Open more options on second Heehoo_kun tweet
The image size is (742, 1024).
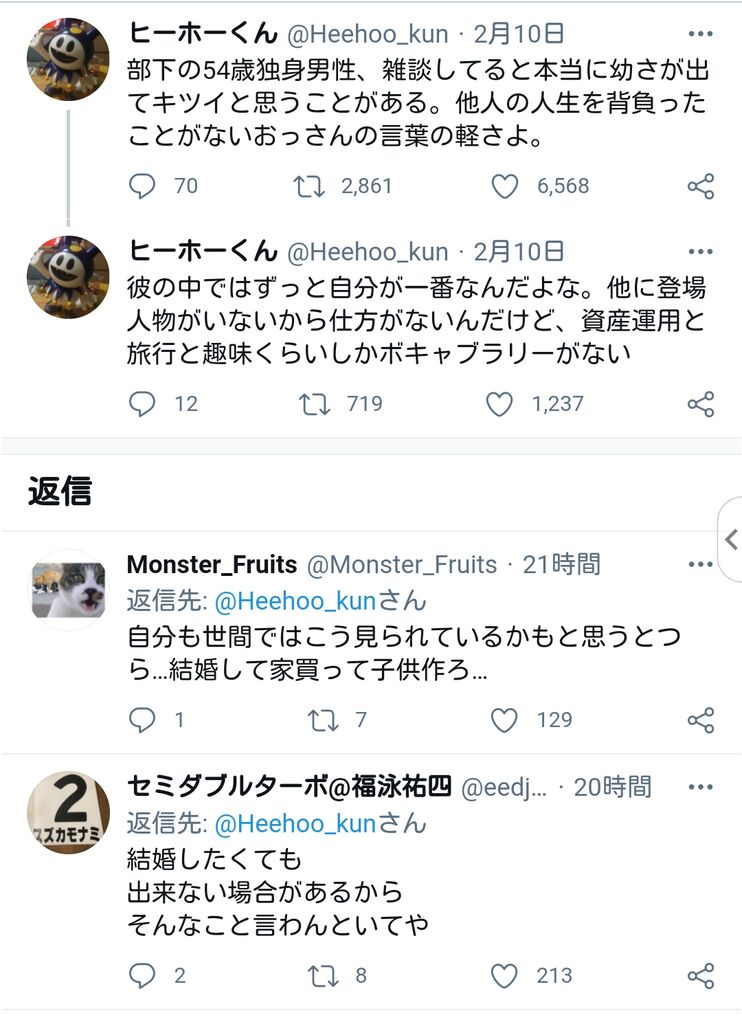700,251
